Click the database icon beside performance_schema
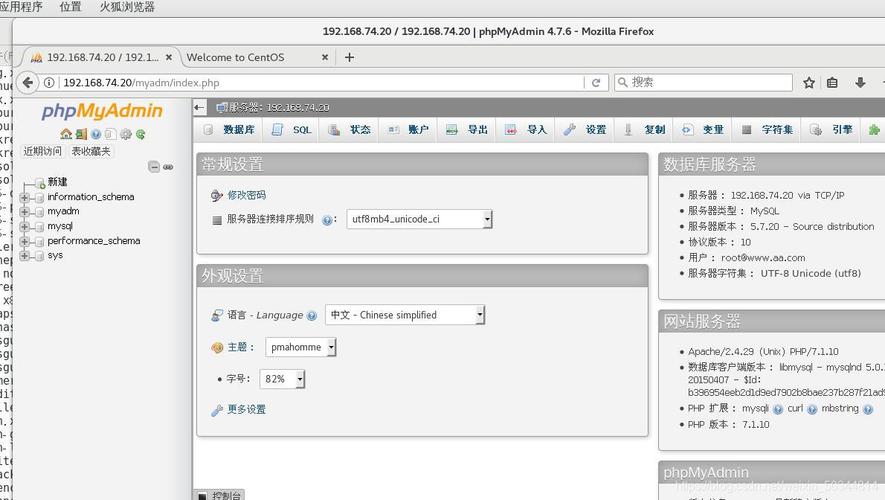 click(39, 242)
